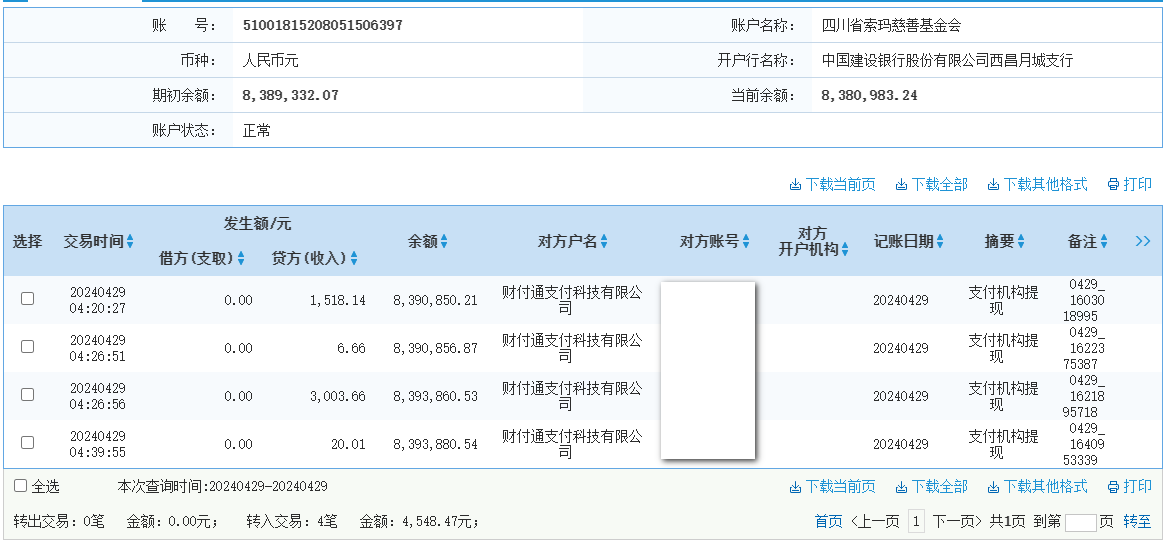Click the bottom 打印 print link
Viewport: 1166px width, 543px height.
[1130, 486]
